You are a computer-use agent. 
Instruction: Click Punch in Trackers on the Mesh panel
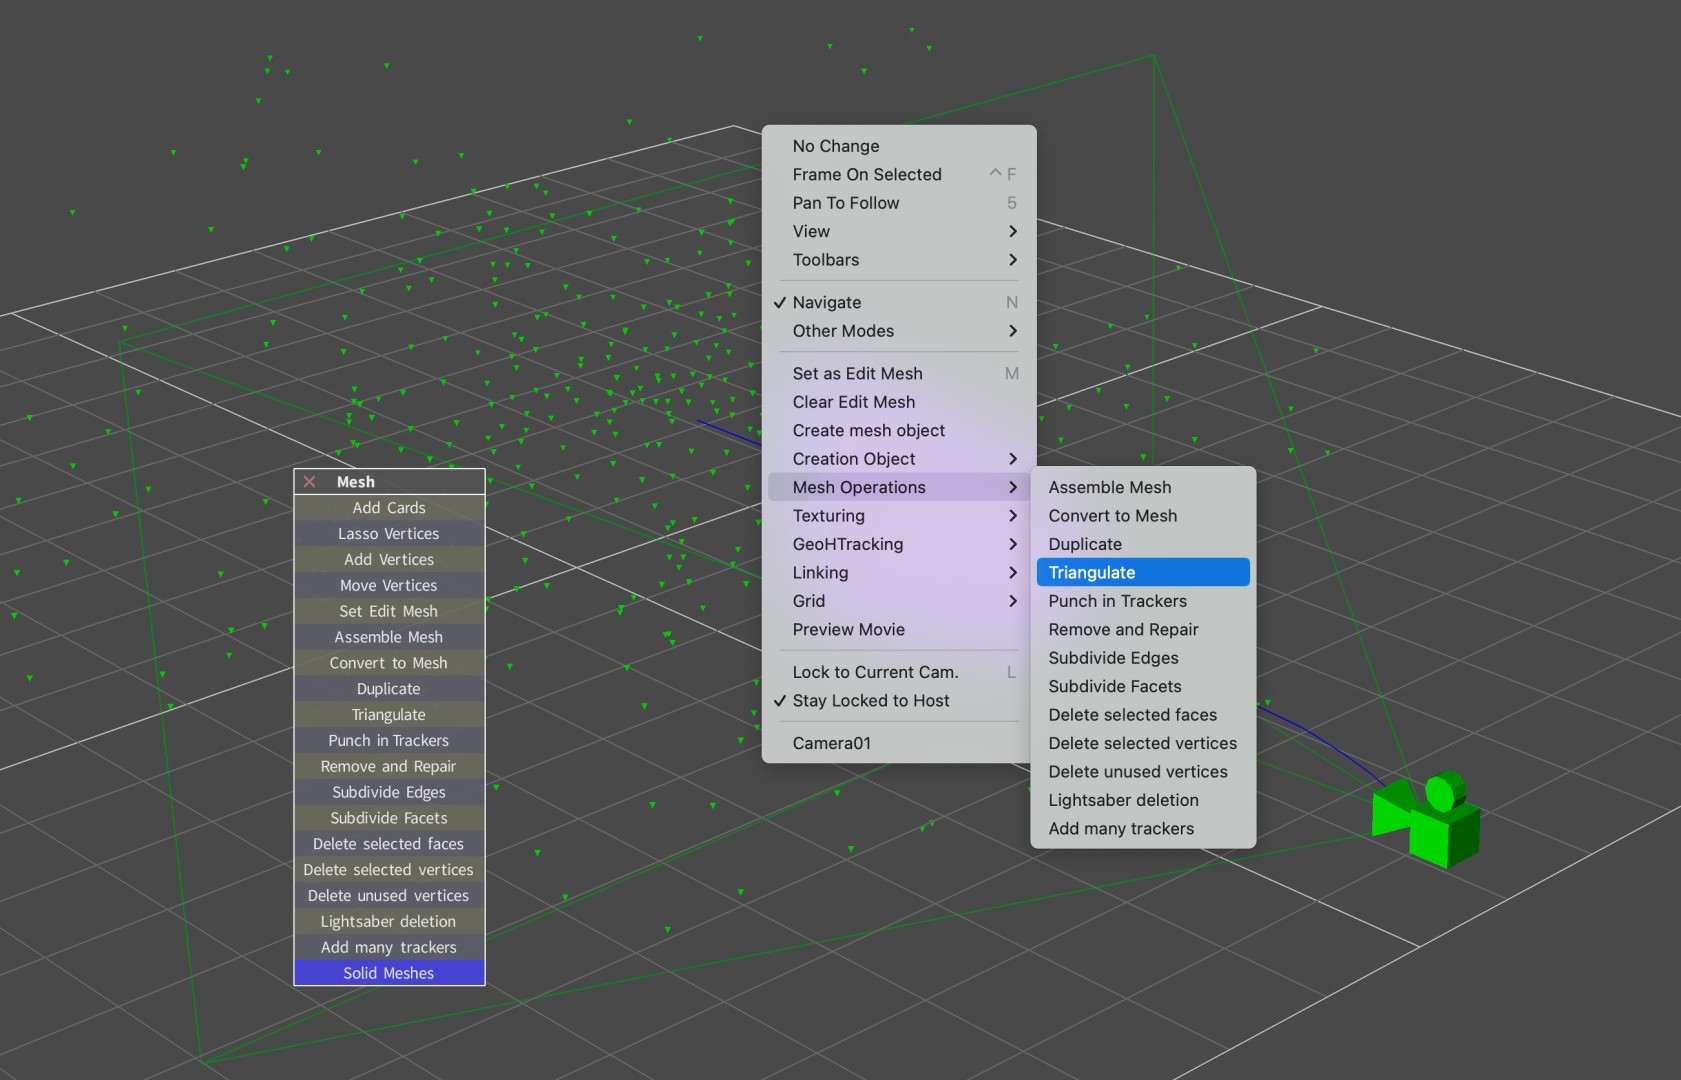pyautogui.click(x=388, y=740)
